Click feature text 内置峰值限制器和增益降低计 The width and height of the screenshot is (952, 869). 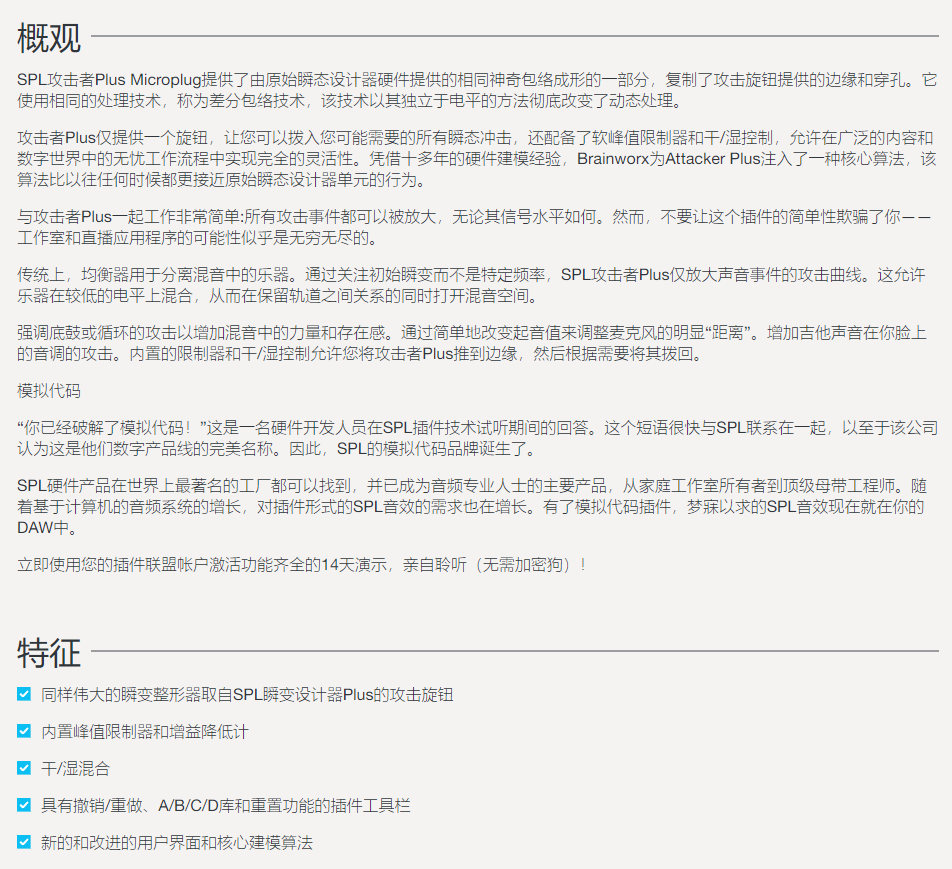tap(144, 731)
